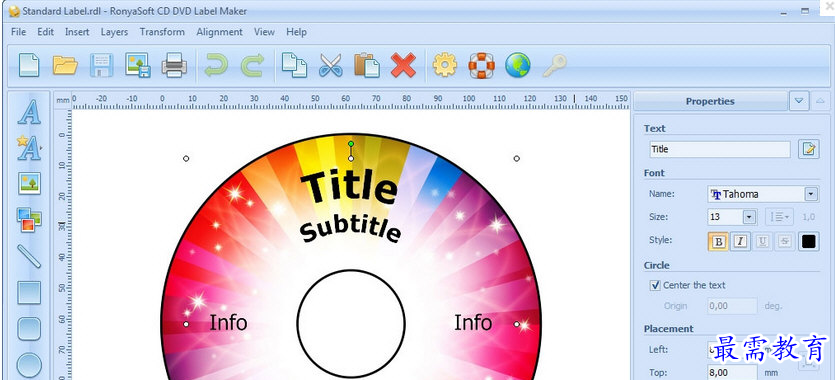The width and height of the screenshot is (835, 380).
Task: Open help with lifebuoy icon
Action: 481,65
